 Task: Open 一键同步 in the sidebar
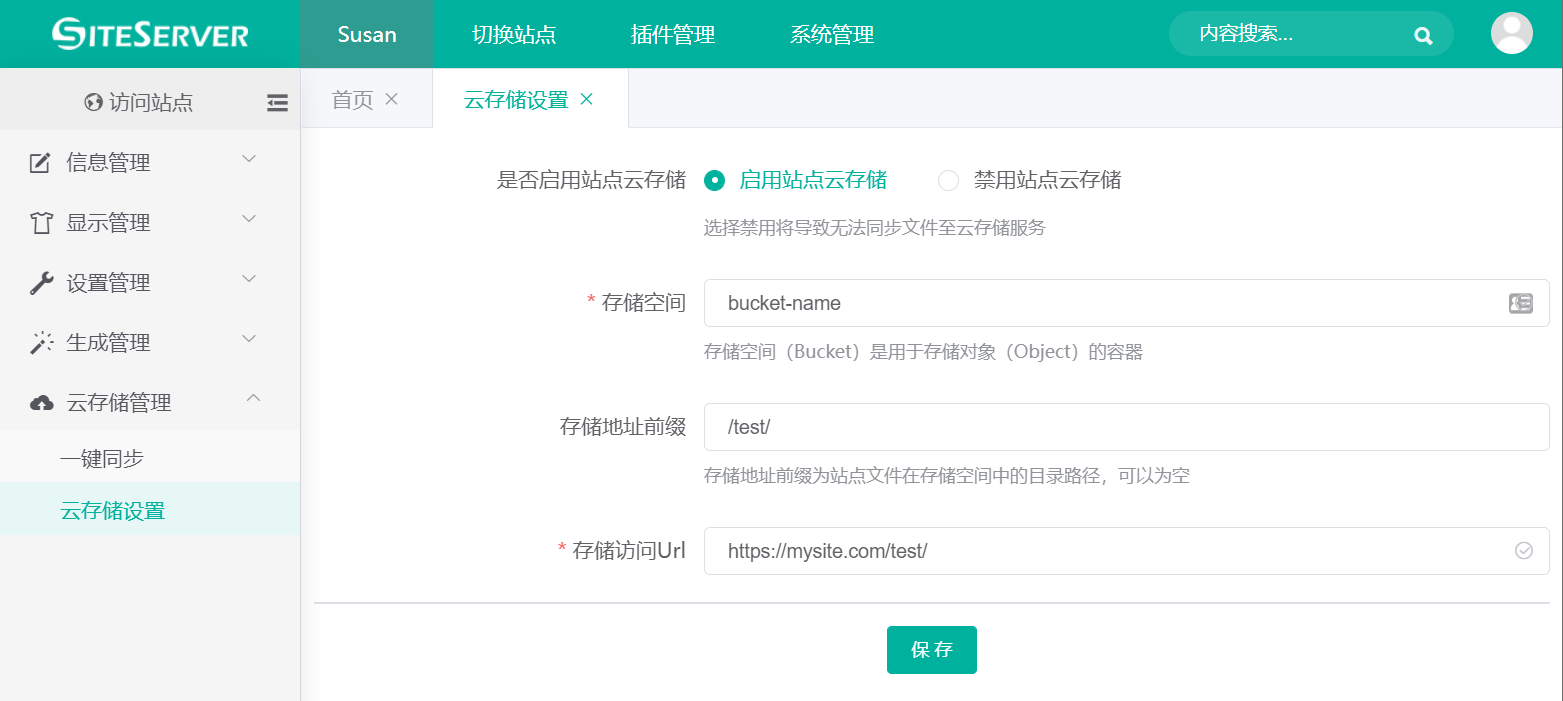(102, 459)
